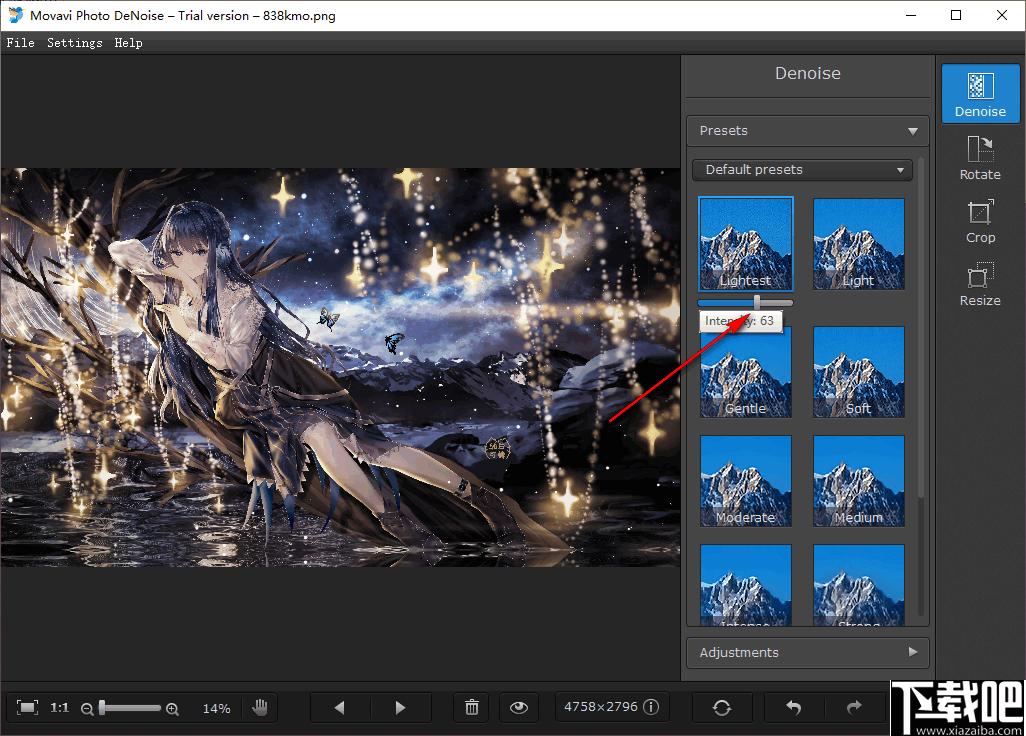This screenshot has width=1026, height=736.
Task: Undo the last action
Action: [x=794, y=707]
